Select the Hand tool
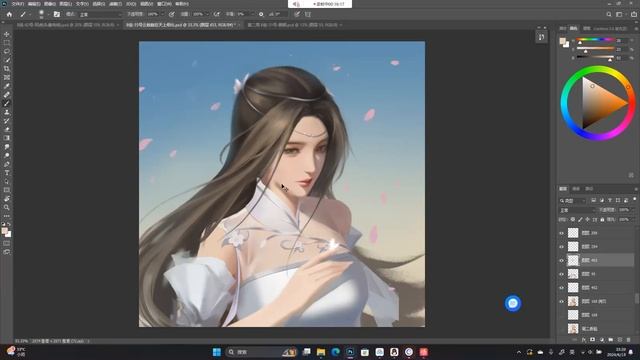 pyautogui.click(x=7, y=199)
